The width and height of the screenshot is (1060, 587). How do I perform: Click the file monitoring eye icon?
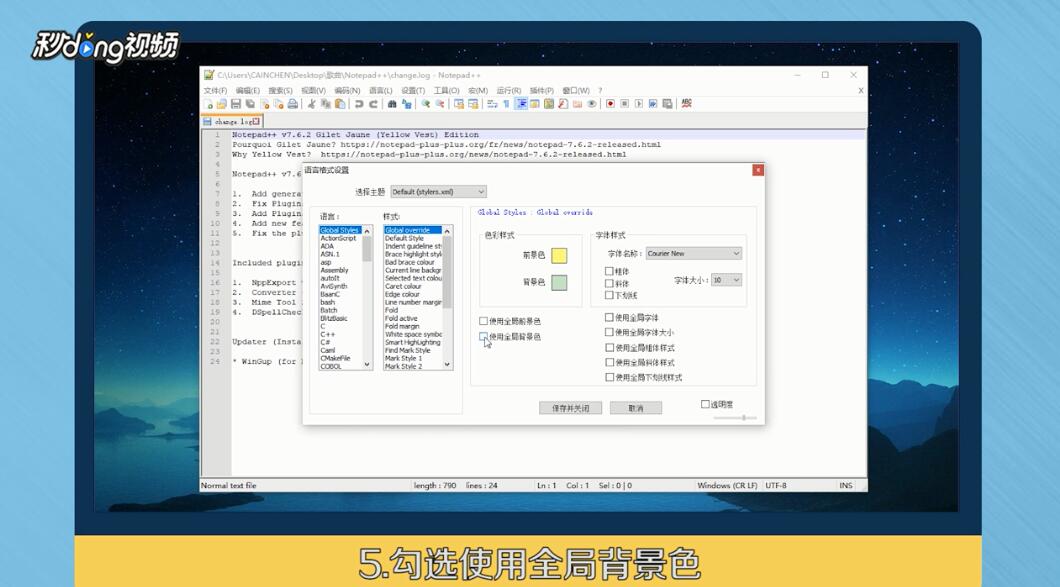592,104
